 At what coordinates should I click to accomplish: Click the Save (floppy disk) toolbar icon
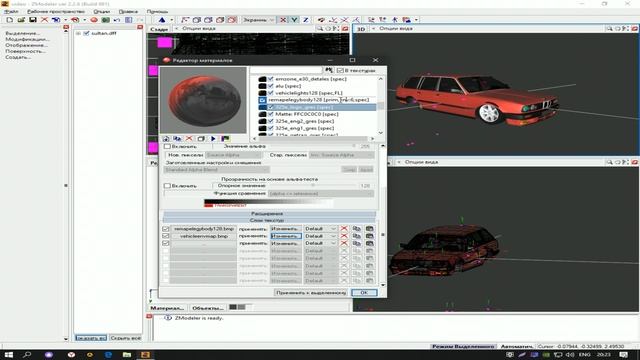point(33,20)
